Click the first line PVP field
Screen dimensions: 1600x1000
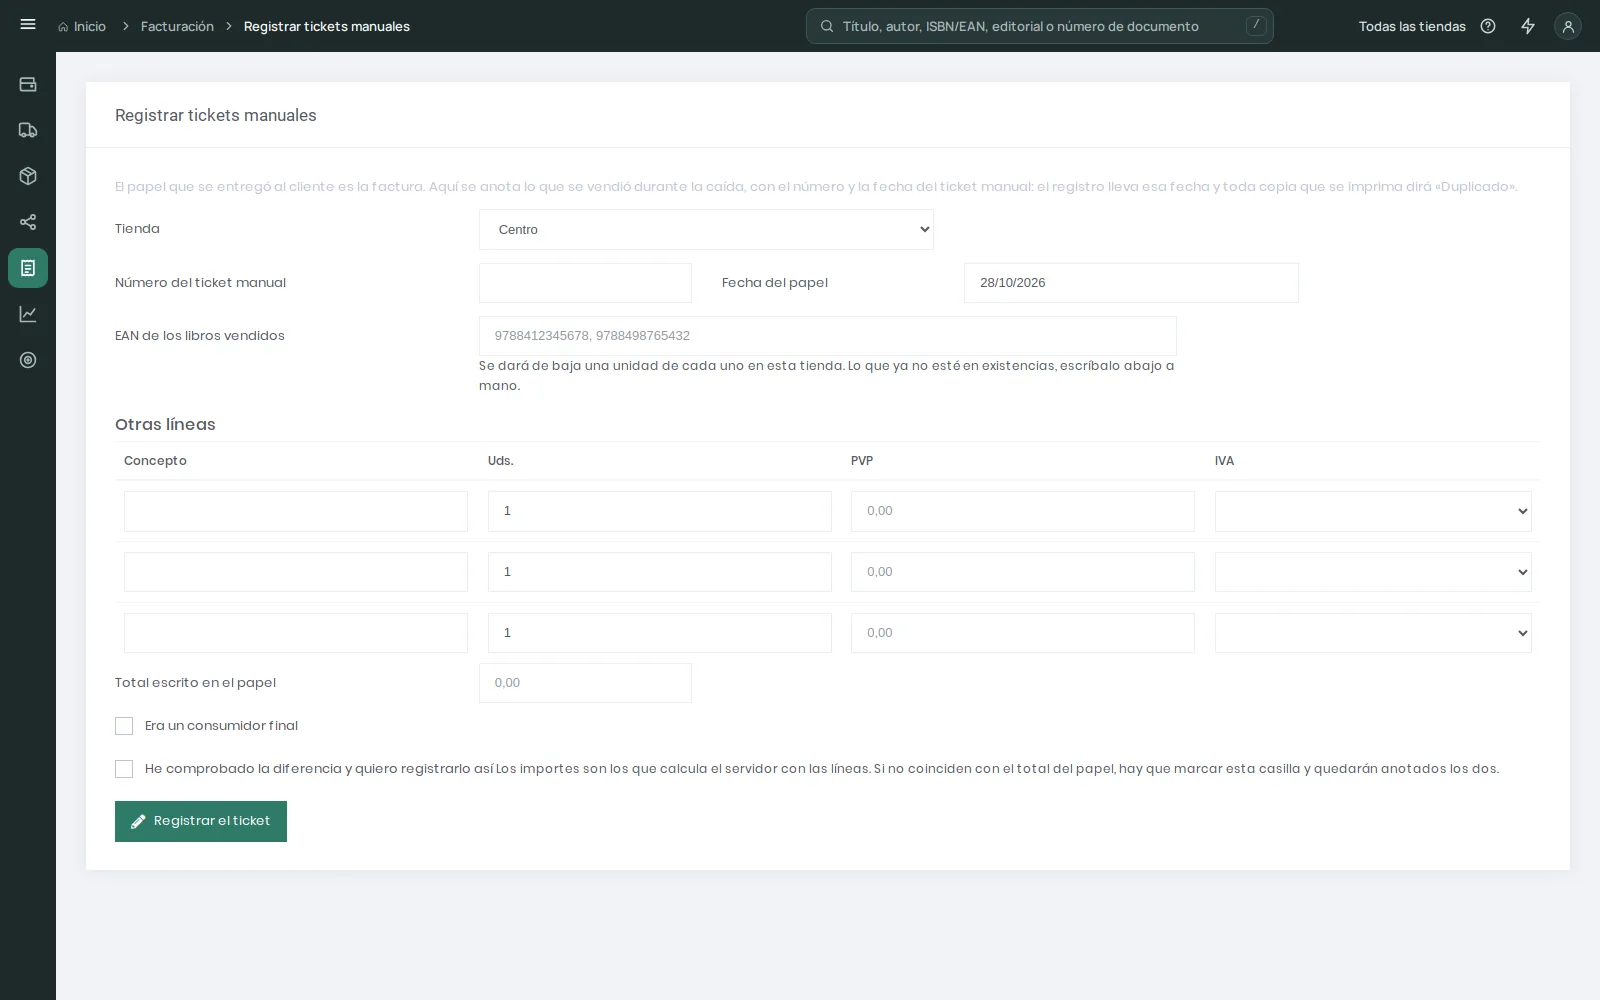[x=1023, y=511]
